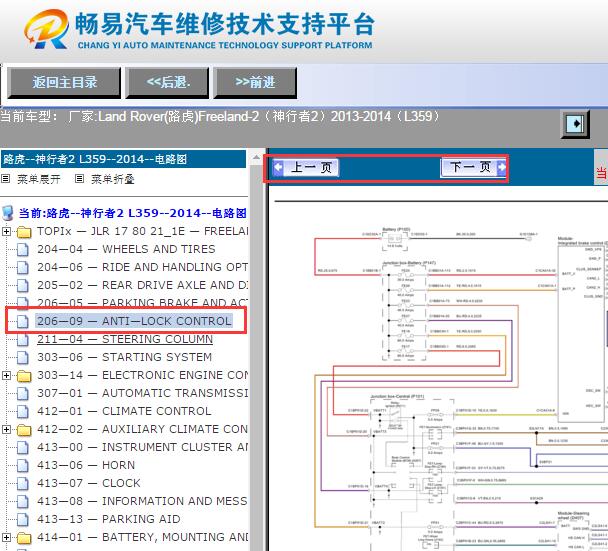Image resolution: width=608 pixels, height=551 pixels.
Task: Click the 菜单折叠 list icon
Action: 79,179
